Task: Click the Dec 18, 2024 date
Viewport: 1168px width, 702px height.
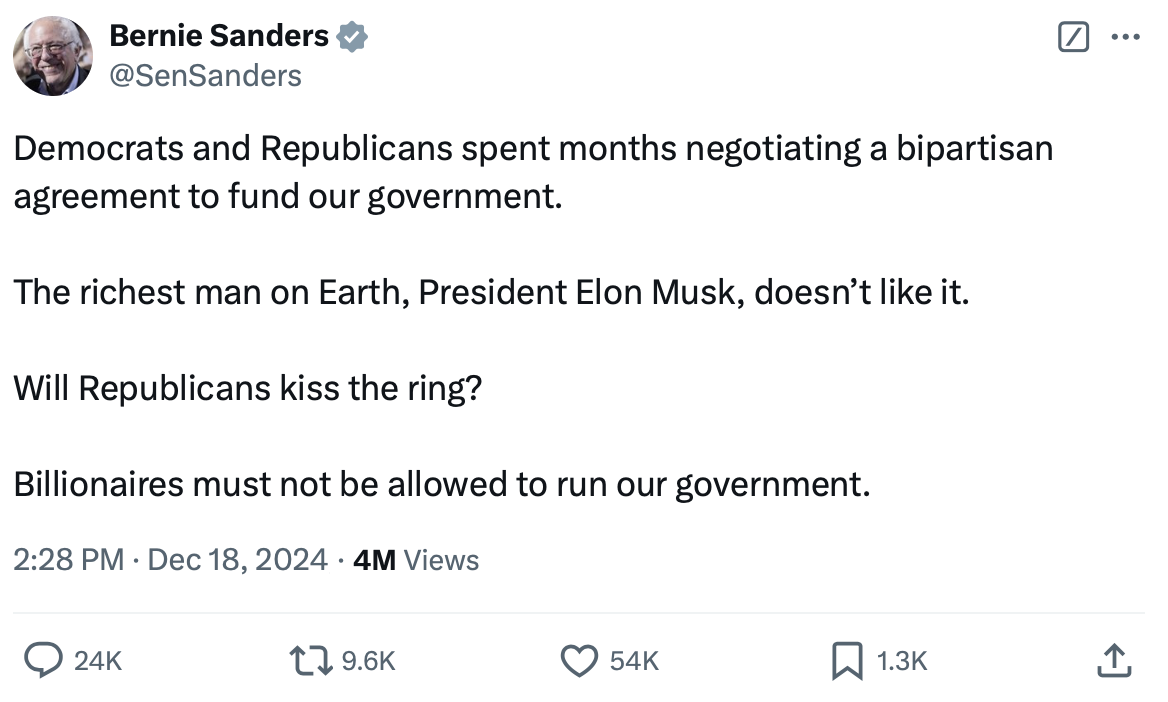Action: click(x=237, y=560)
